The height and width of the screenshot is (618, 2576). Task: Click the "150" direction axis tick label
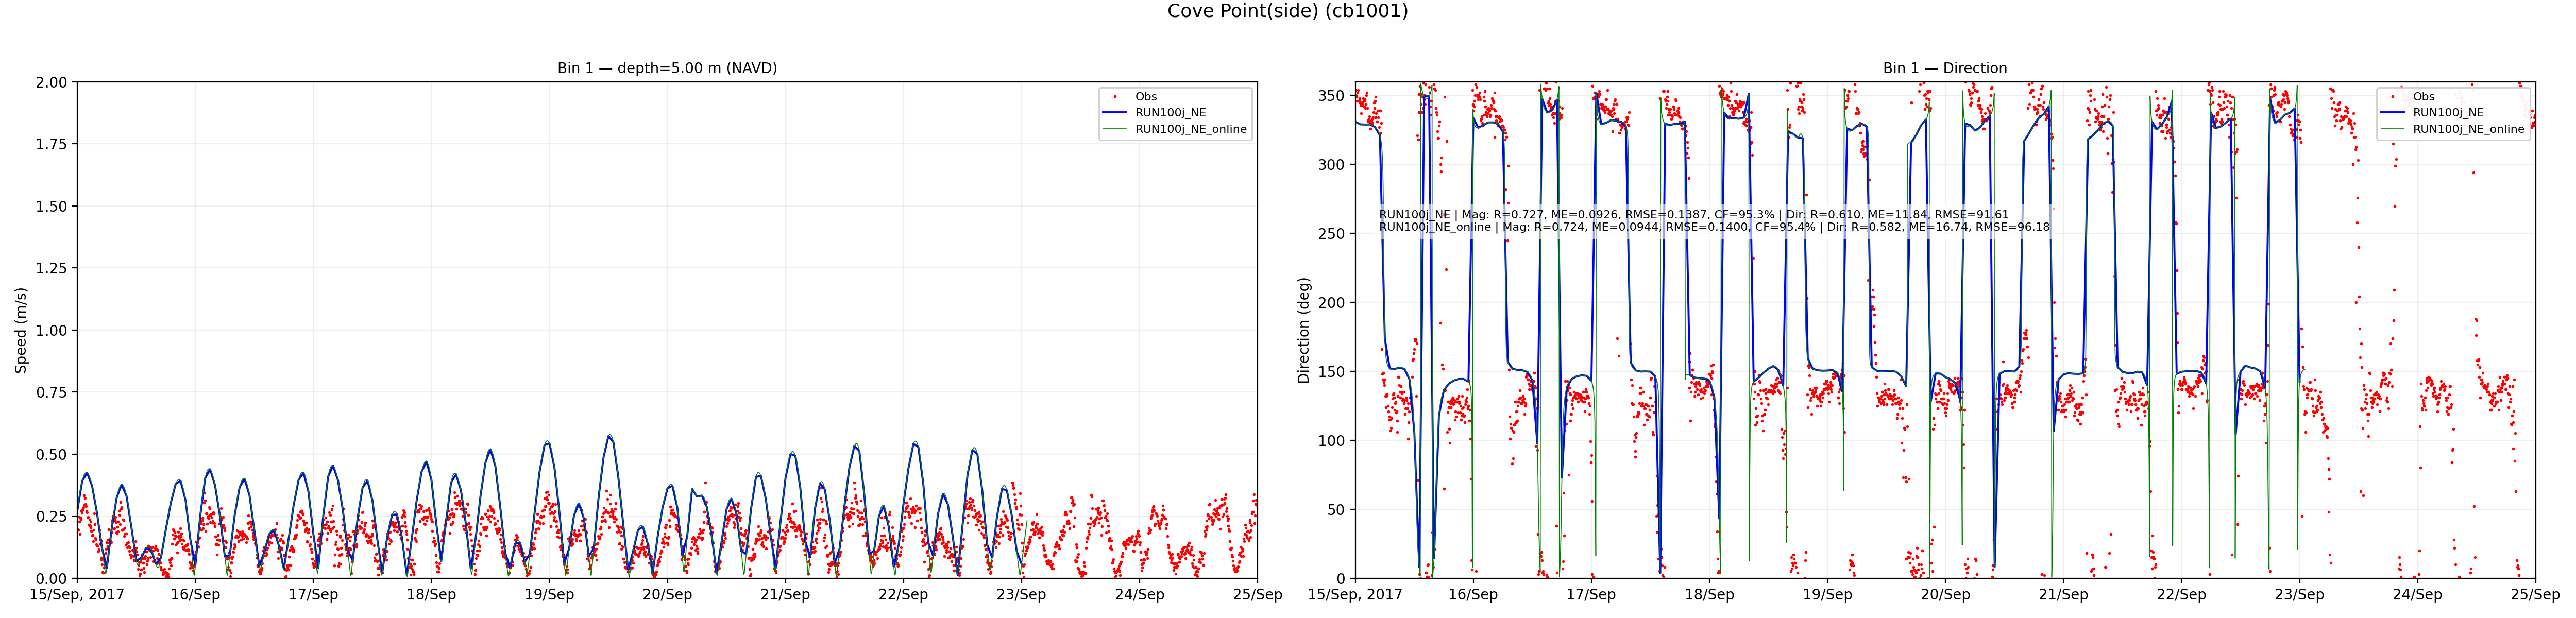coord(1332,372)
